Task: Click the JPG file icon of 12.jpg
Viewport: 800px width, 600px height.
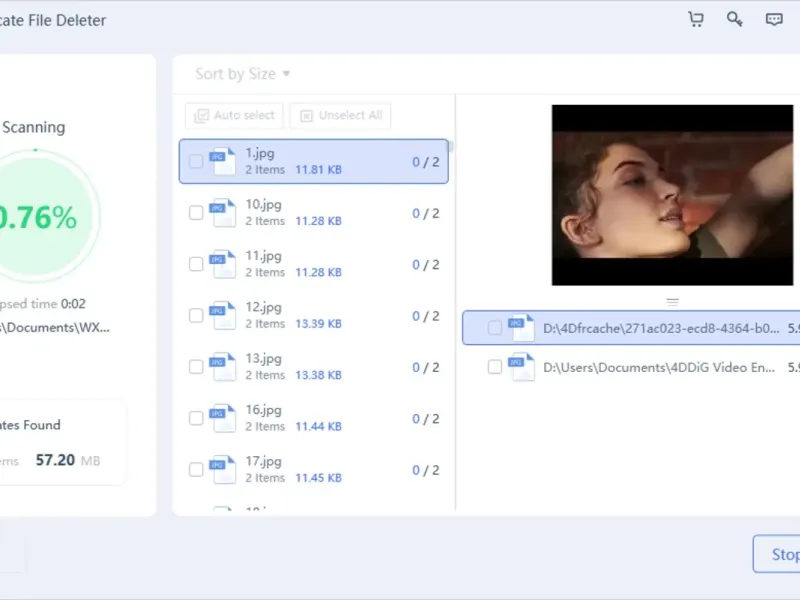Action: pos(223,315)
